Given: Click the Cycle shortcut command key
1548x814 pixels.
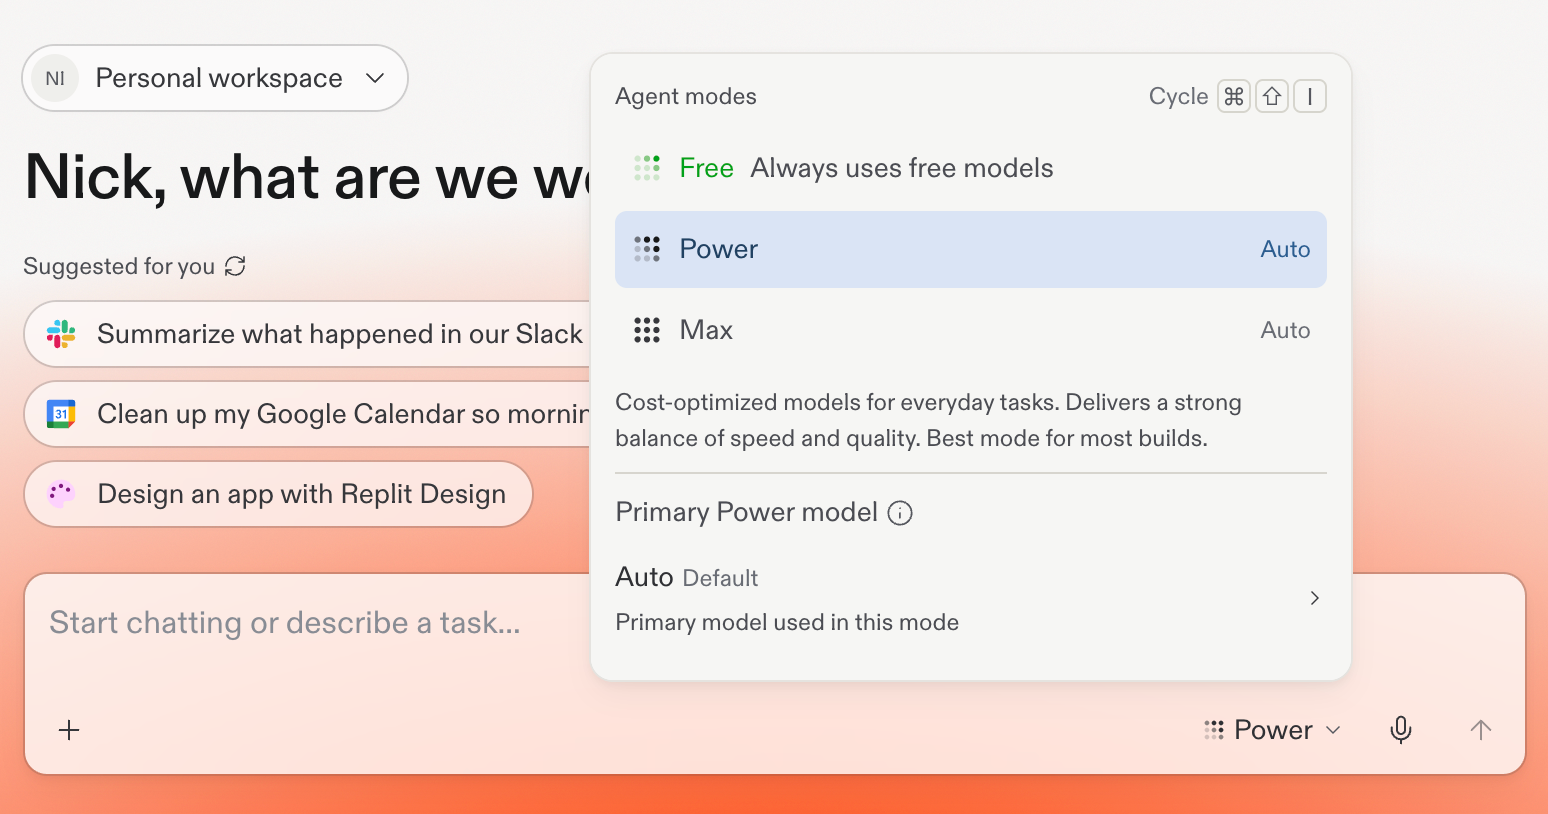Looking at the screenshot, I should (x=1234, y=96).
